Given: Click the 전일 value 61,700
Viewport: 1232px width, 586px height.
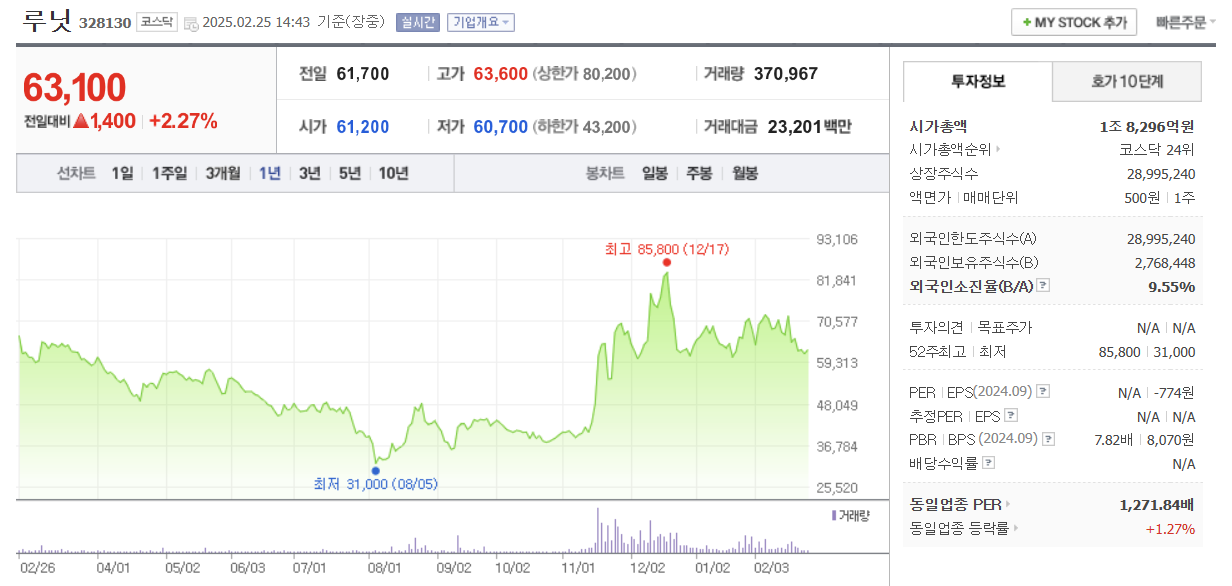Looking at the screenshot, I should click(x=363, y=73).
